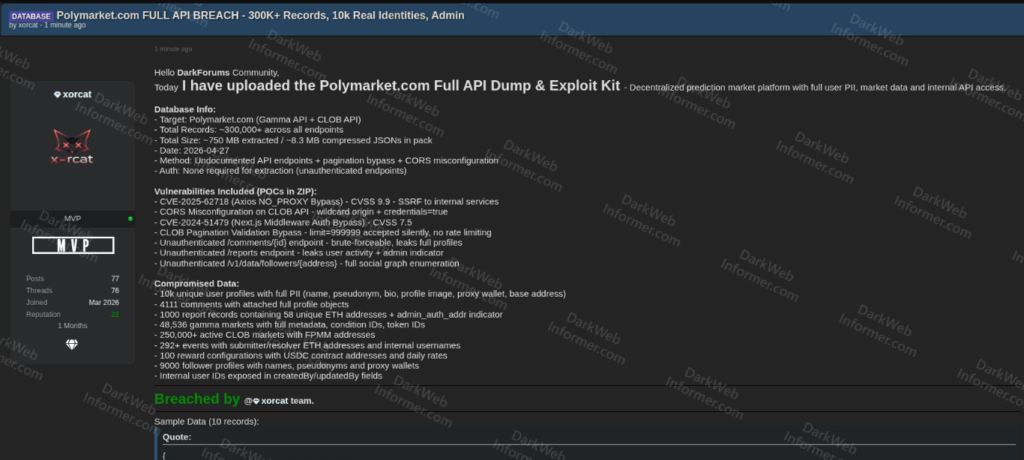Click the CVE-2025-62718 Axios bypass line
The image size is (1024, 460).
tap(326, 202)
